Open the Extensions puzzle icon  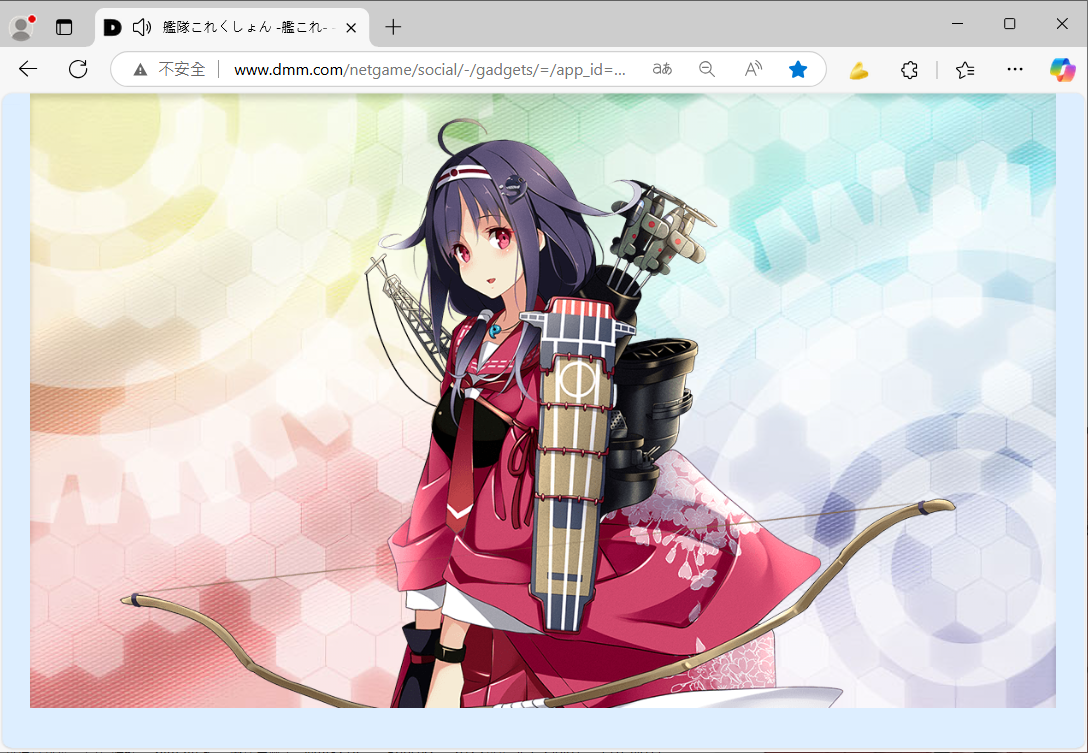coord(909,69)
